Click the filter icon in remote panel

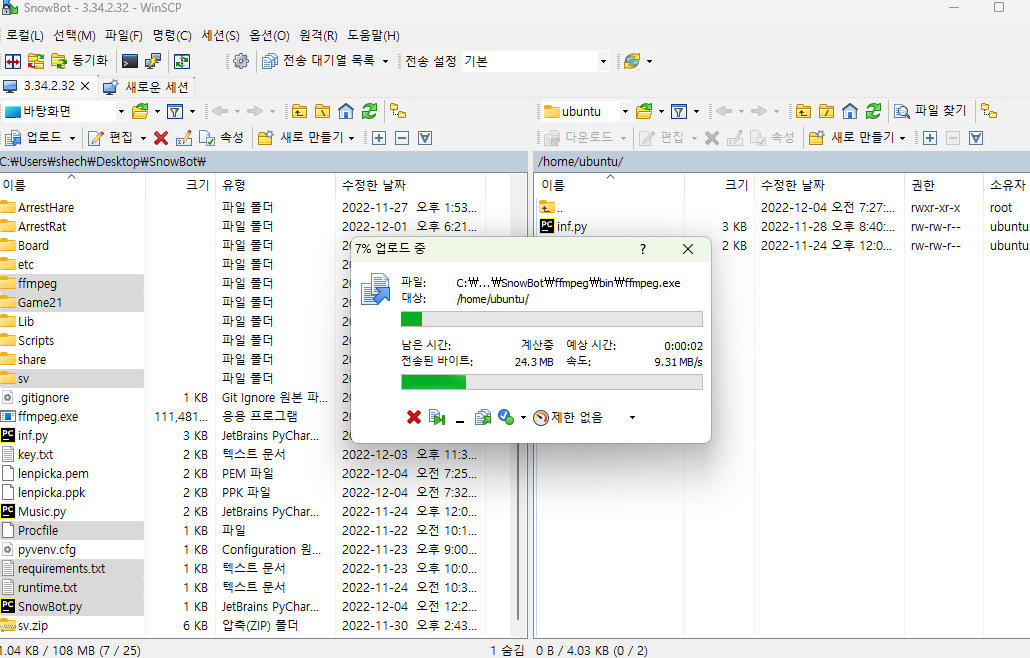coord(679,112)
